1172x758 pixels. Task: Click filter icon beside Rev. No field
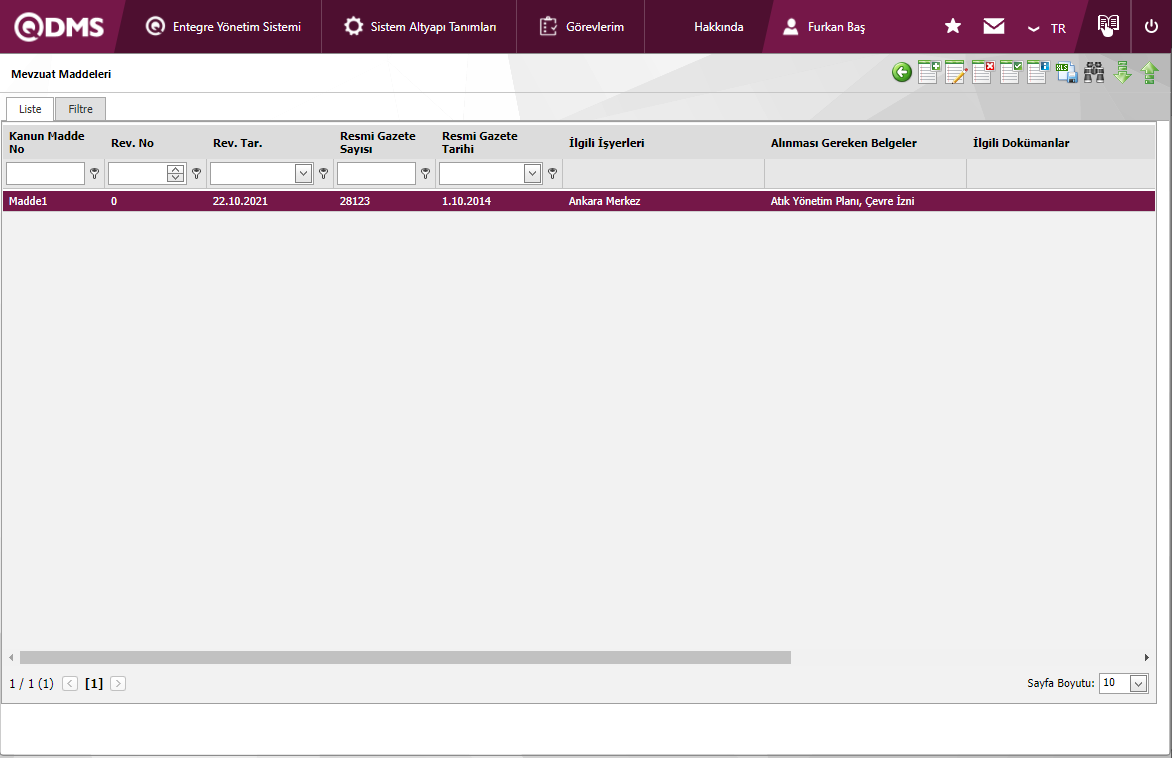[197, 173]
